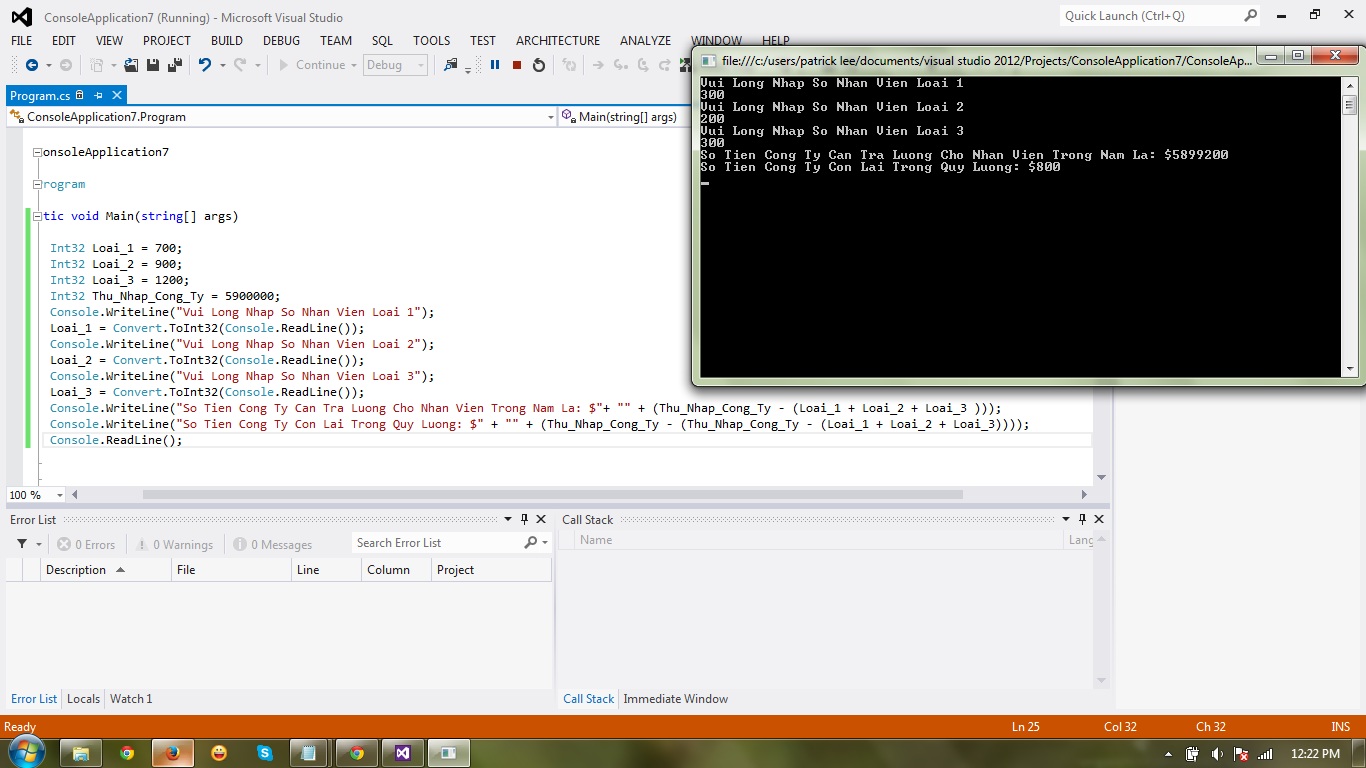Toggle the 0 Errors filter

pyautogui.click(x=87, y=544)
